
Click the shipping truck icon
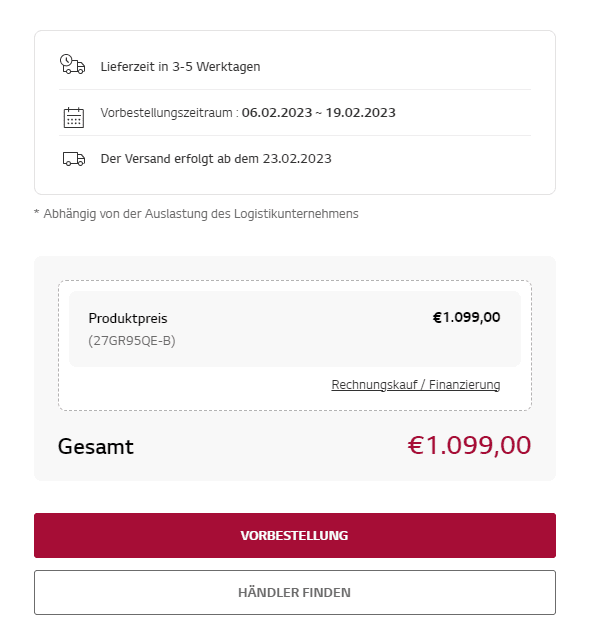tap(74, 159)
